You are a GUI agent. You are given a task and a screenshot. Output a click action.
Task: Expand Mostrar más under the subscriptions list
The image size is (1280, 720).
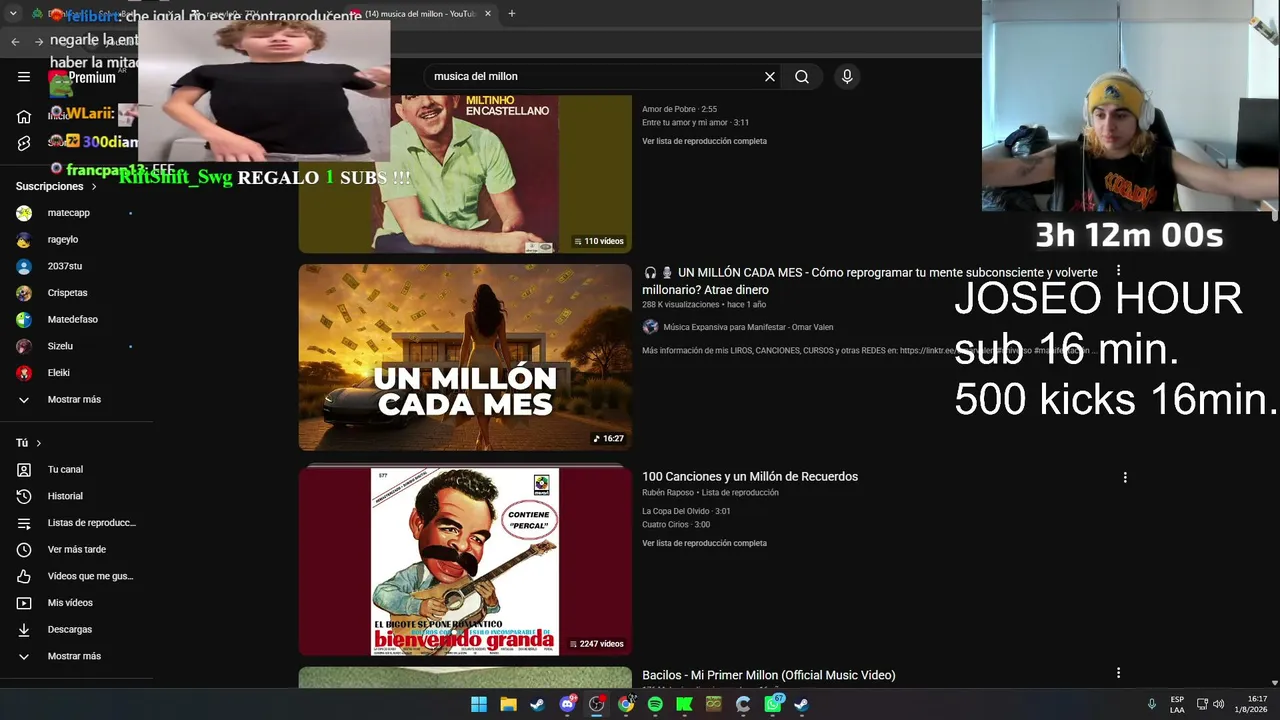(76, 400)
